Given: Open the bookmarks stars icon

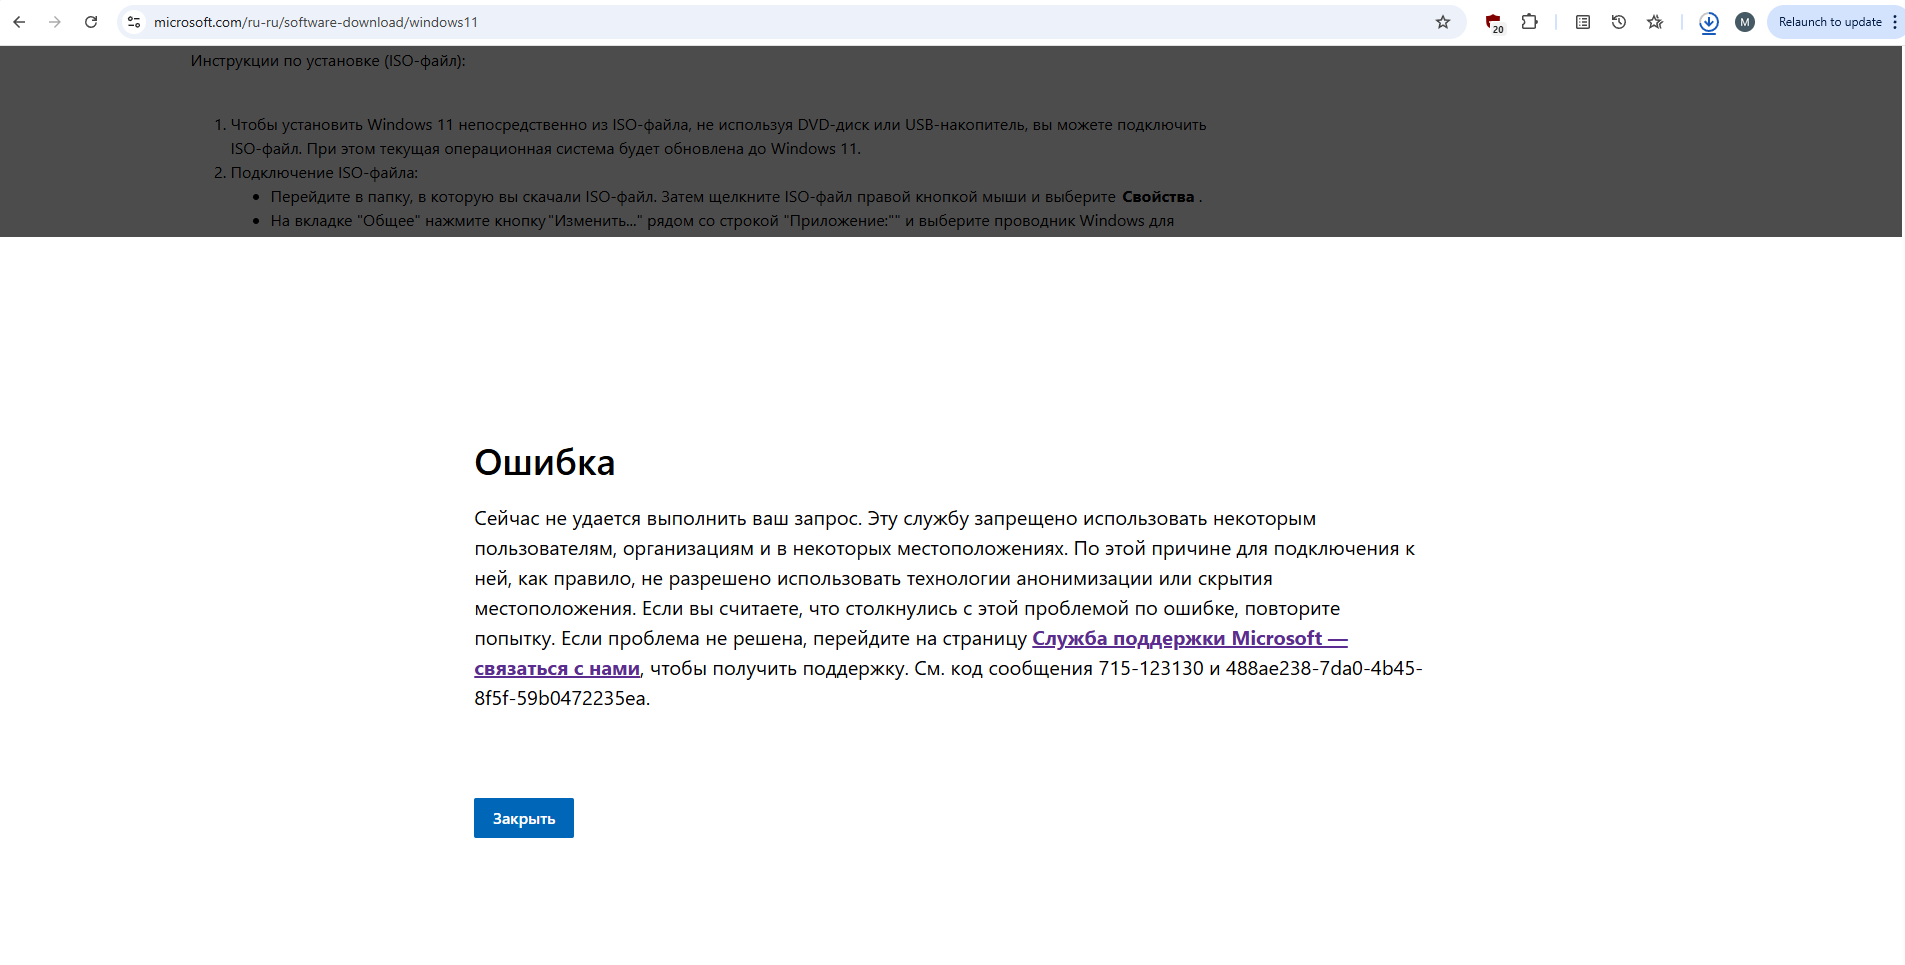Looking at the screenshot, I should click(1655, 22).
